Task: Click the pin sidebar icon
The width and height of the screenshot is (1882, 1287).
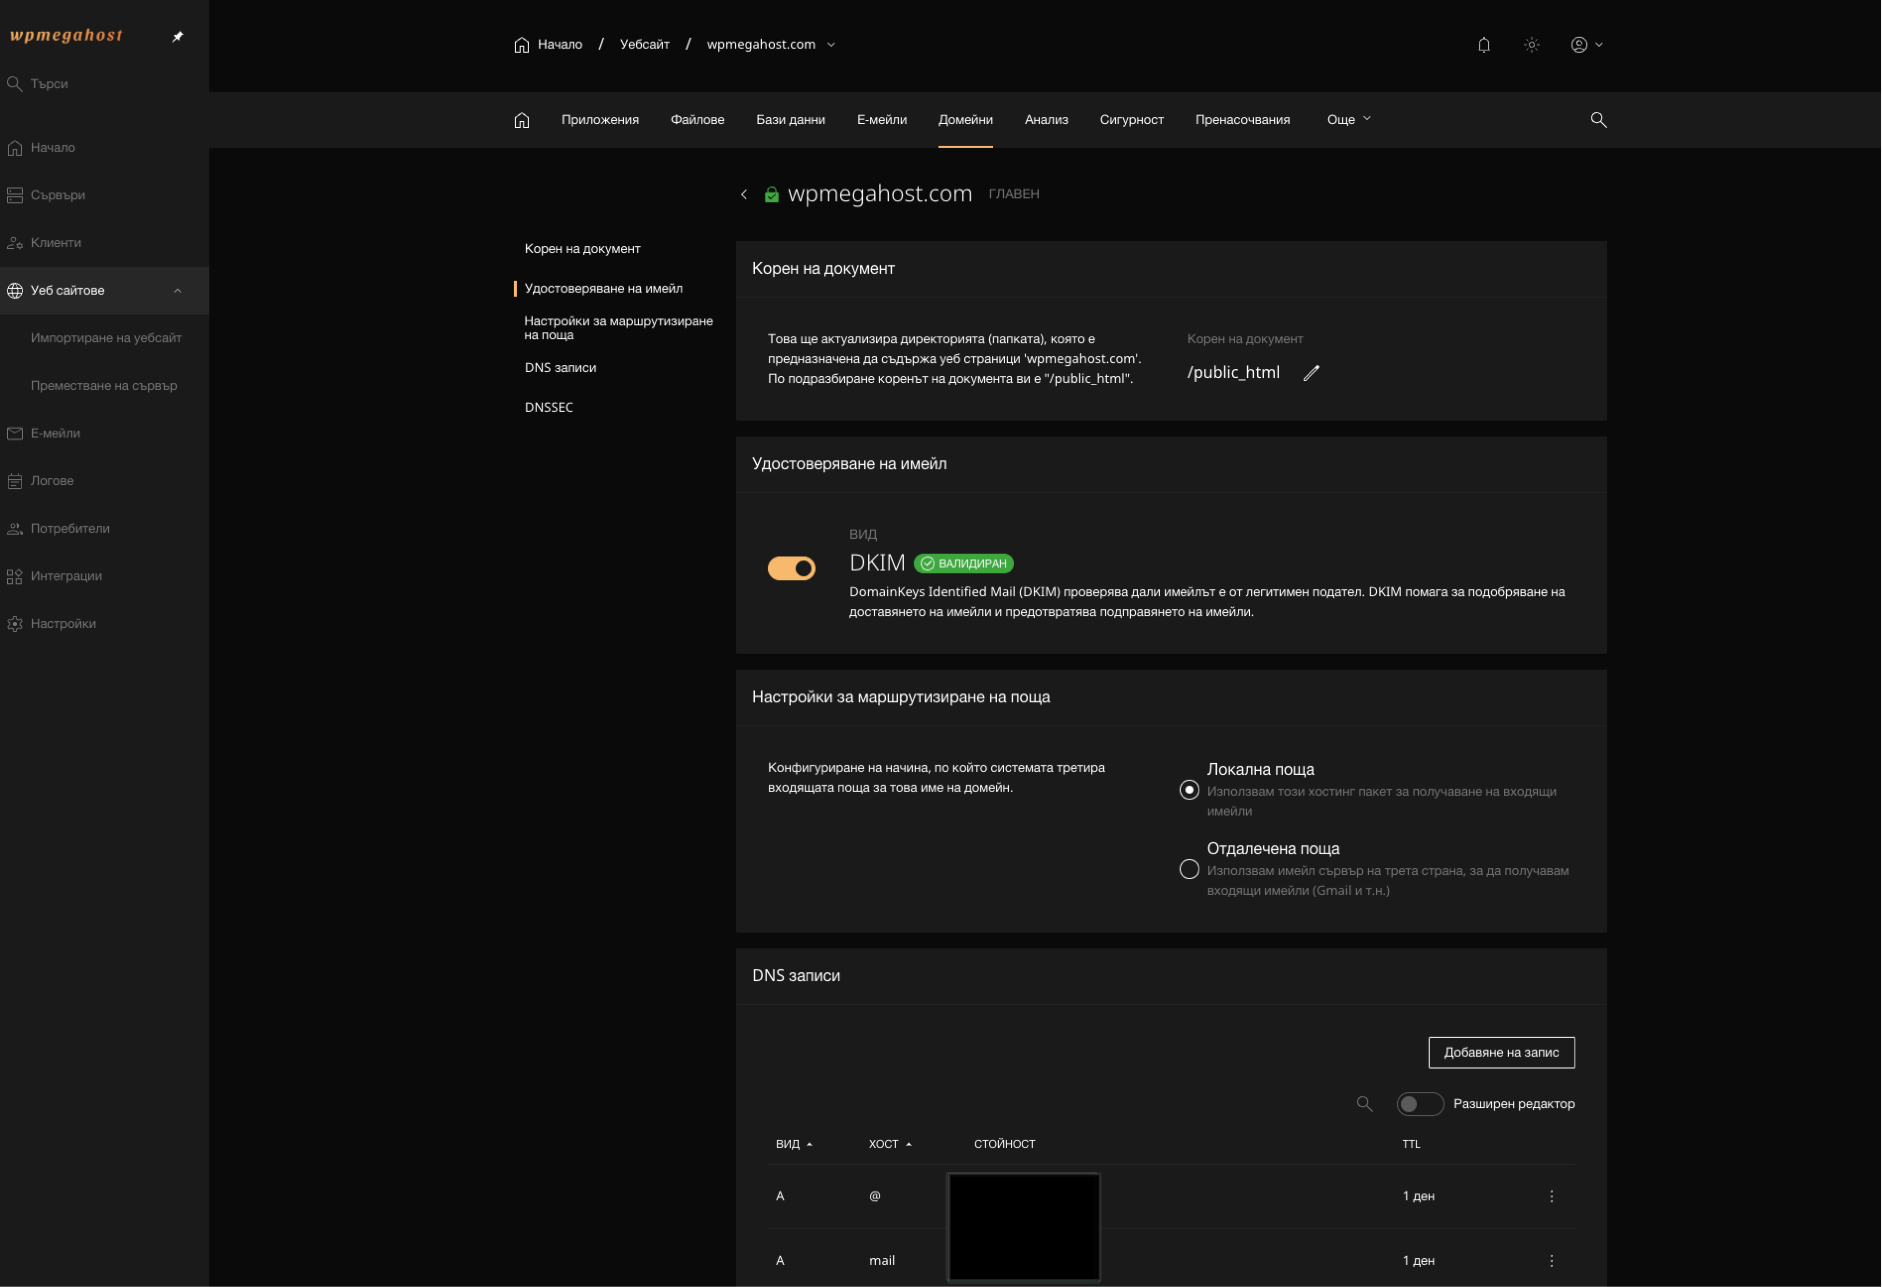Action: pos(178,36)
